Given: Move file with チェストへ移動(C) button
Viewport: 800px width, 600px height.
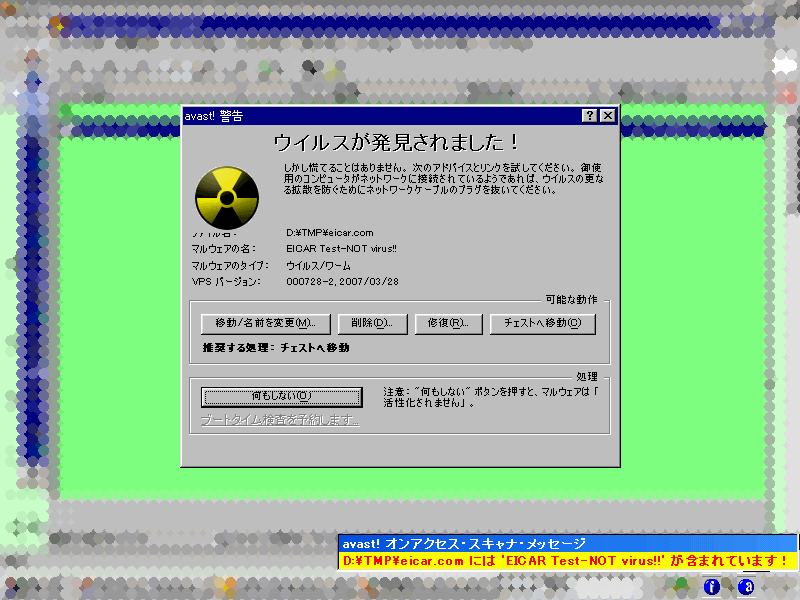Looking at the screenshot, I should (x=542, y=323).
